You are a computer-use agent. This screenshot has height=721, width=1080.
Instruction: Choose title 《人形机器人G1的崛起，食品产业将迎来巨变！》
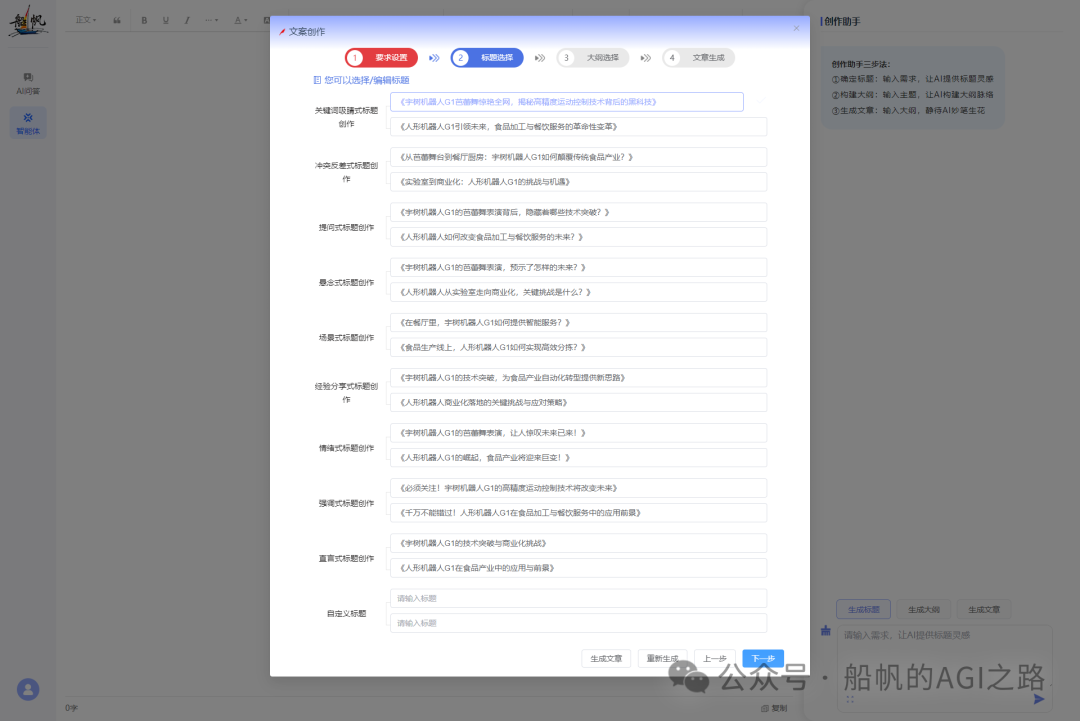579,457
